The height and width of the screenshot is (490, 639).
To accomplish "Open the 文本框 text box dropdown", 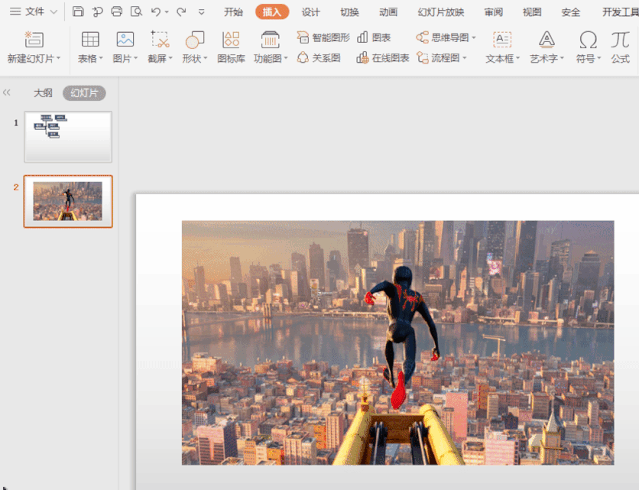I will point(502,59).
